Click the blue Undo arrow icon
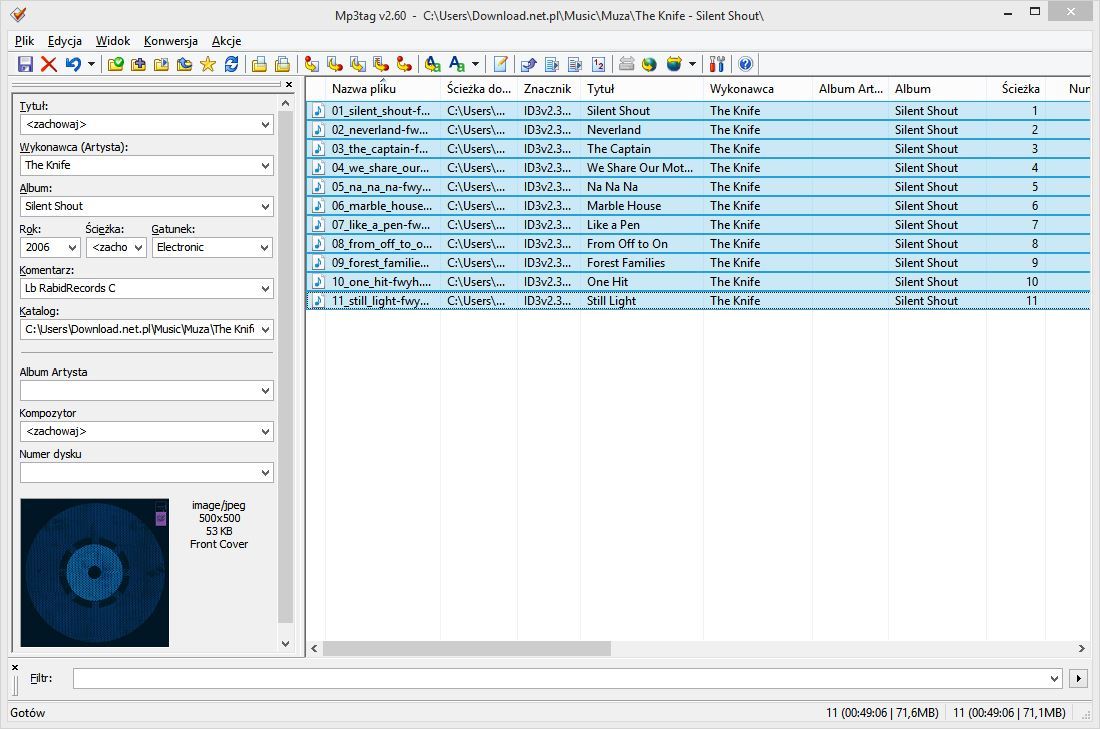Image resolution: width=1100 pixels, height=729 pixels. point(73,65)
